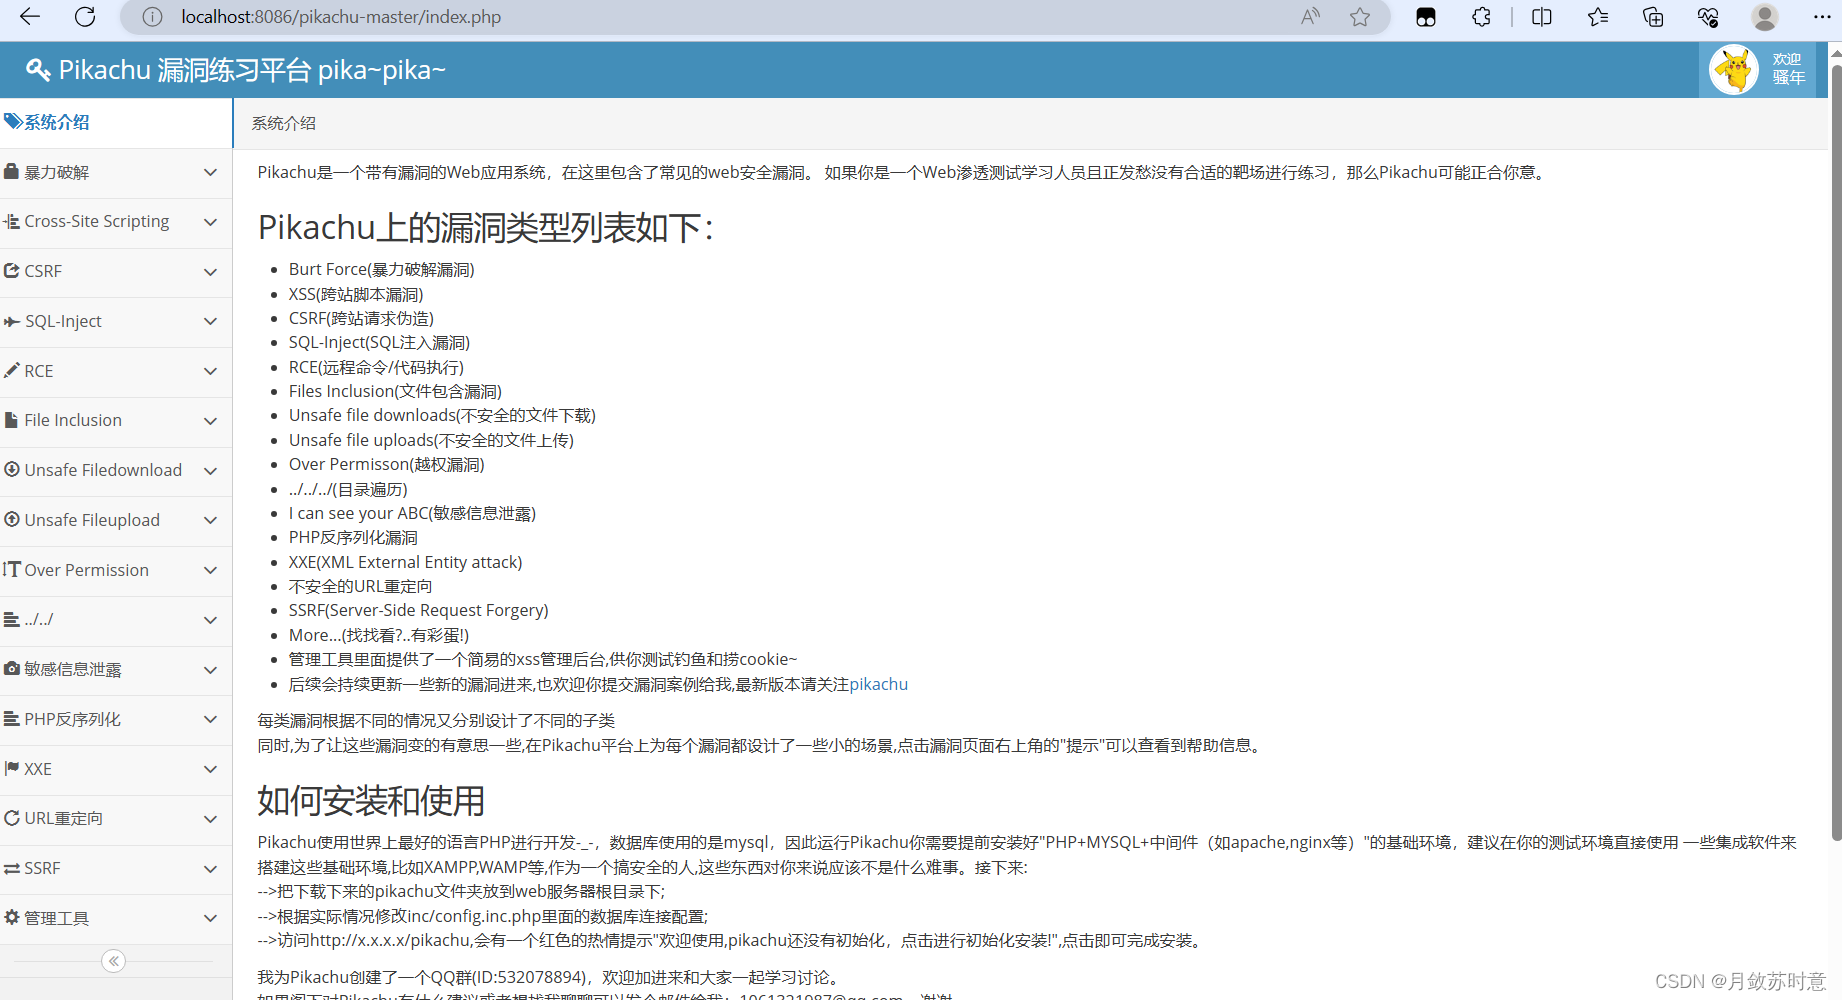Viewport: 1842px width, 1000px height.
Task: Click the 'Burt Force(暴力破解漏洞)' list entry
Action: [381, 269]
